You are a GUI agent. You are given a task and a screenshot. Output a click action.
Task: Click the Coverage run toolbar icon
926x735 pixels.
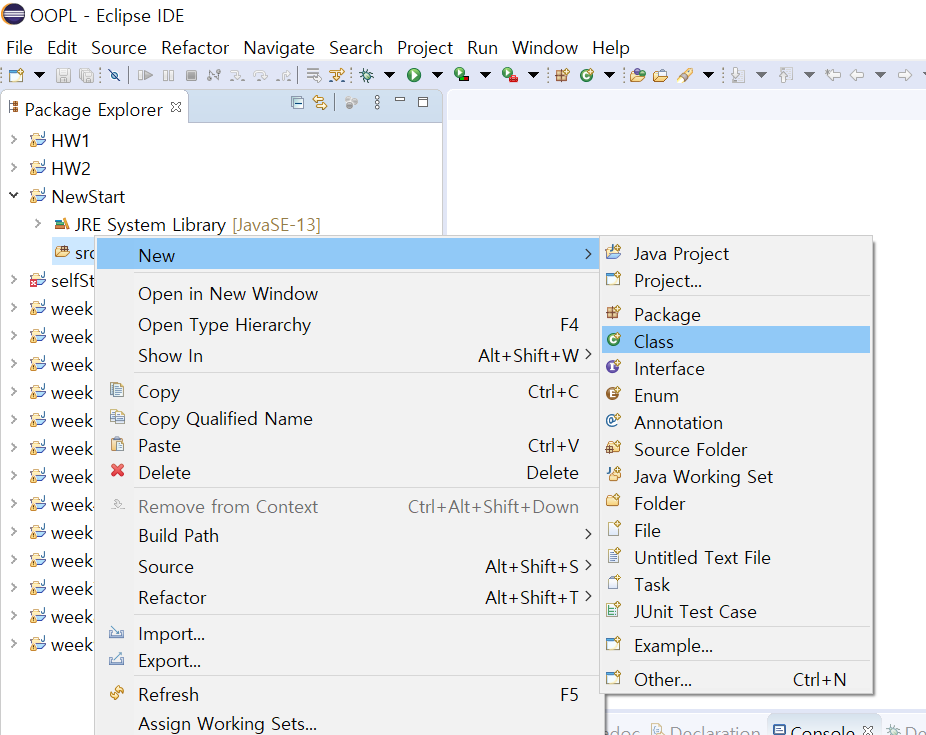(461, 75)
